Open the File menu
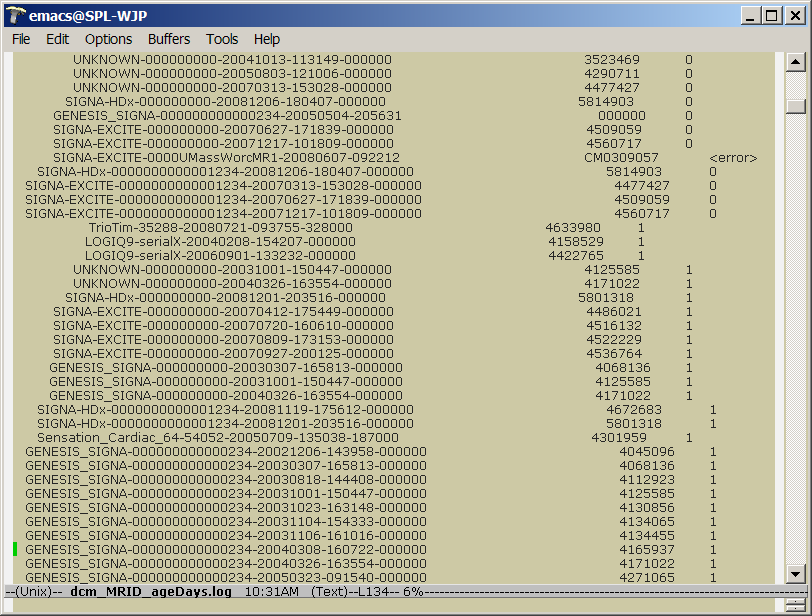Viewport: 812px width, 616px height. [x=20, y=39]
